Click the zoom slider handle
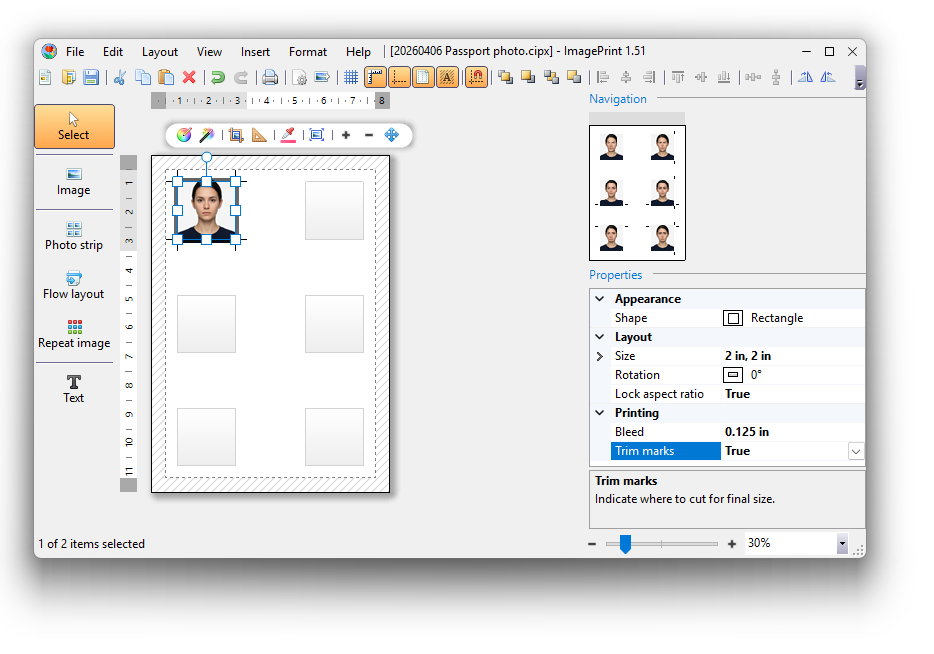The image size is (934, 654). [x=625, y=543]
